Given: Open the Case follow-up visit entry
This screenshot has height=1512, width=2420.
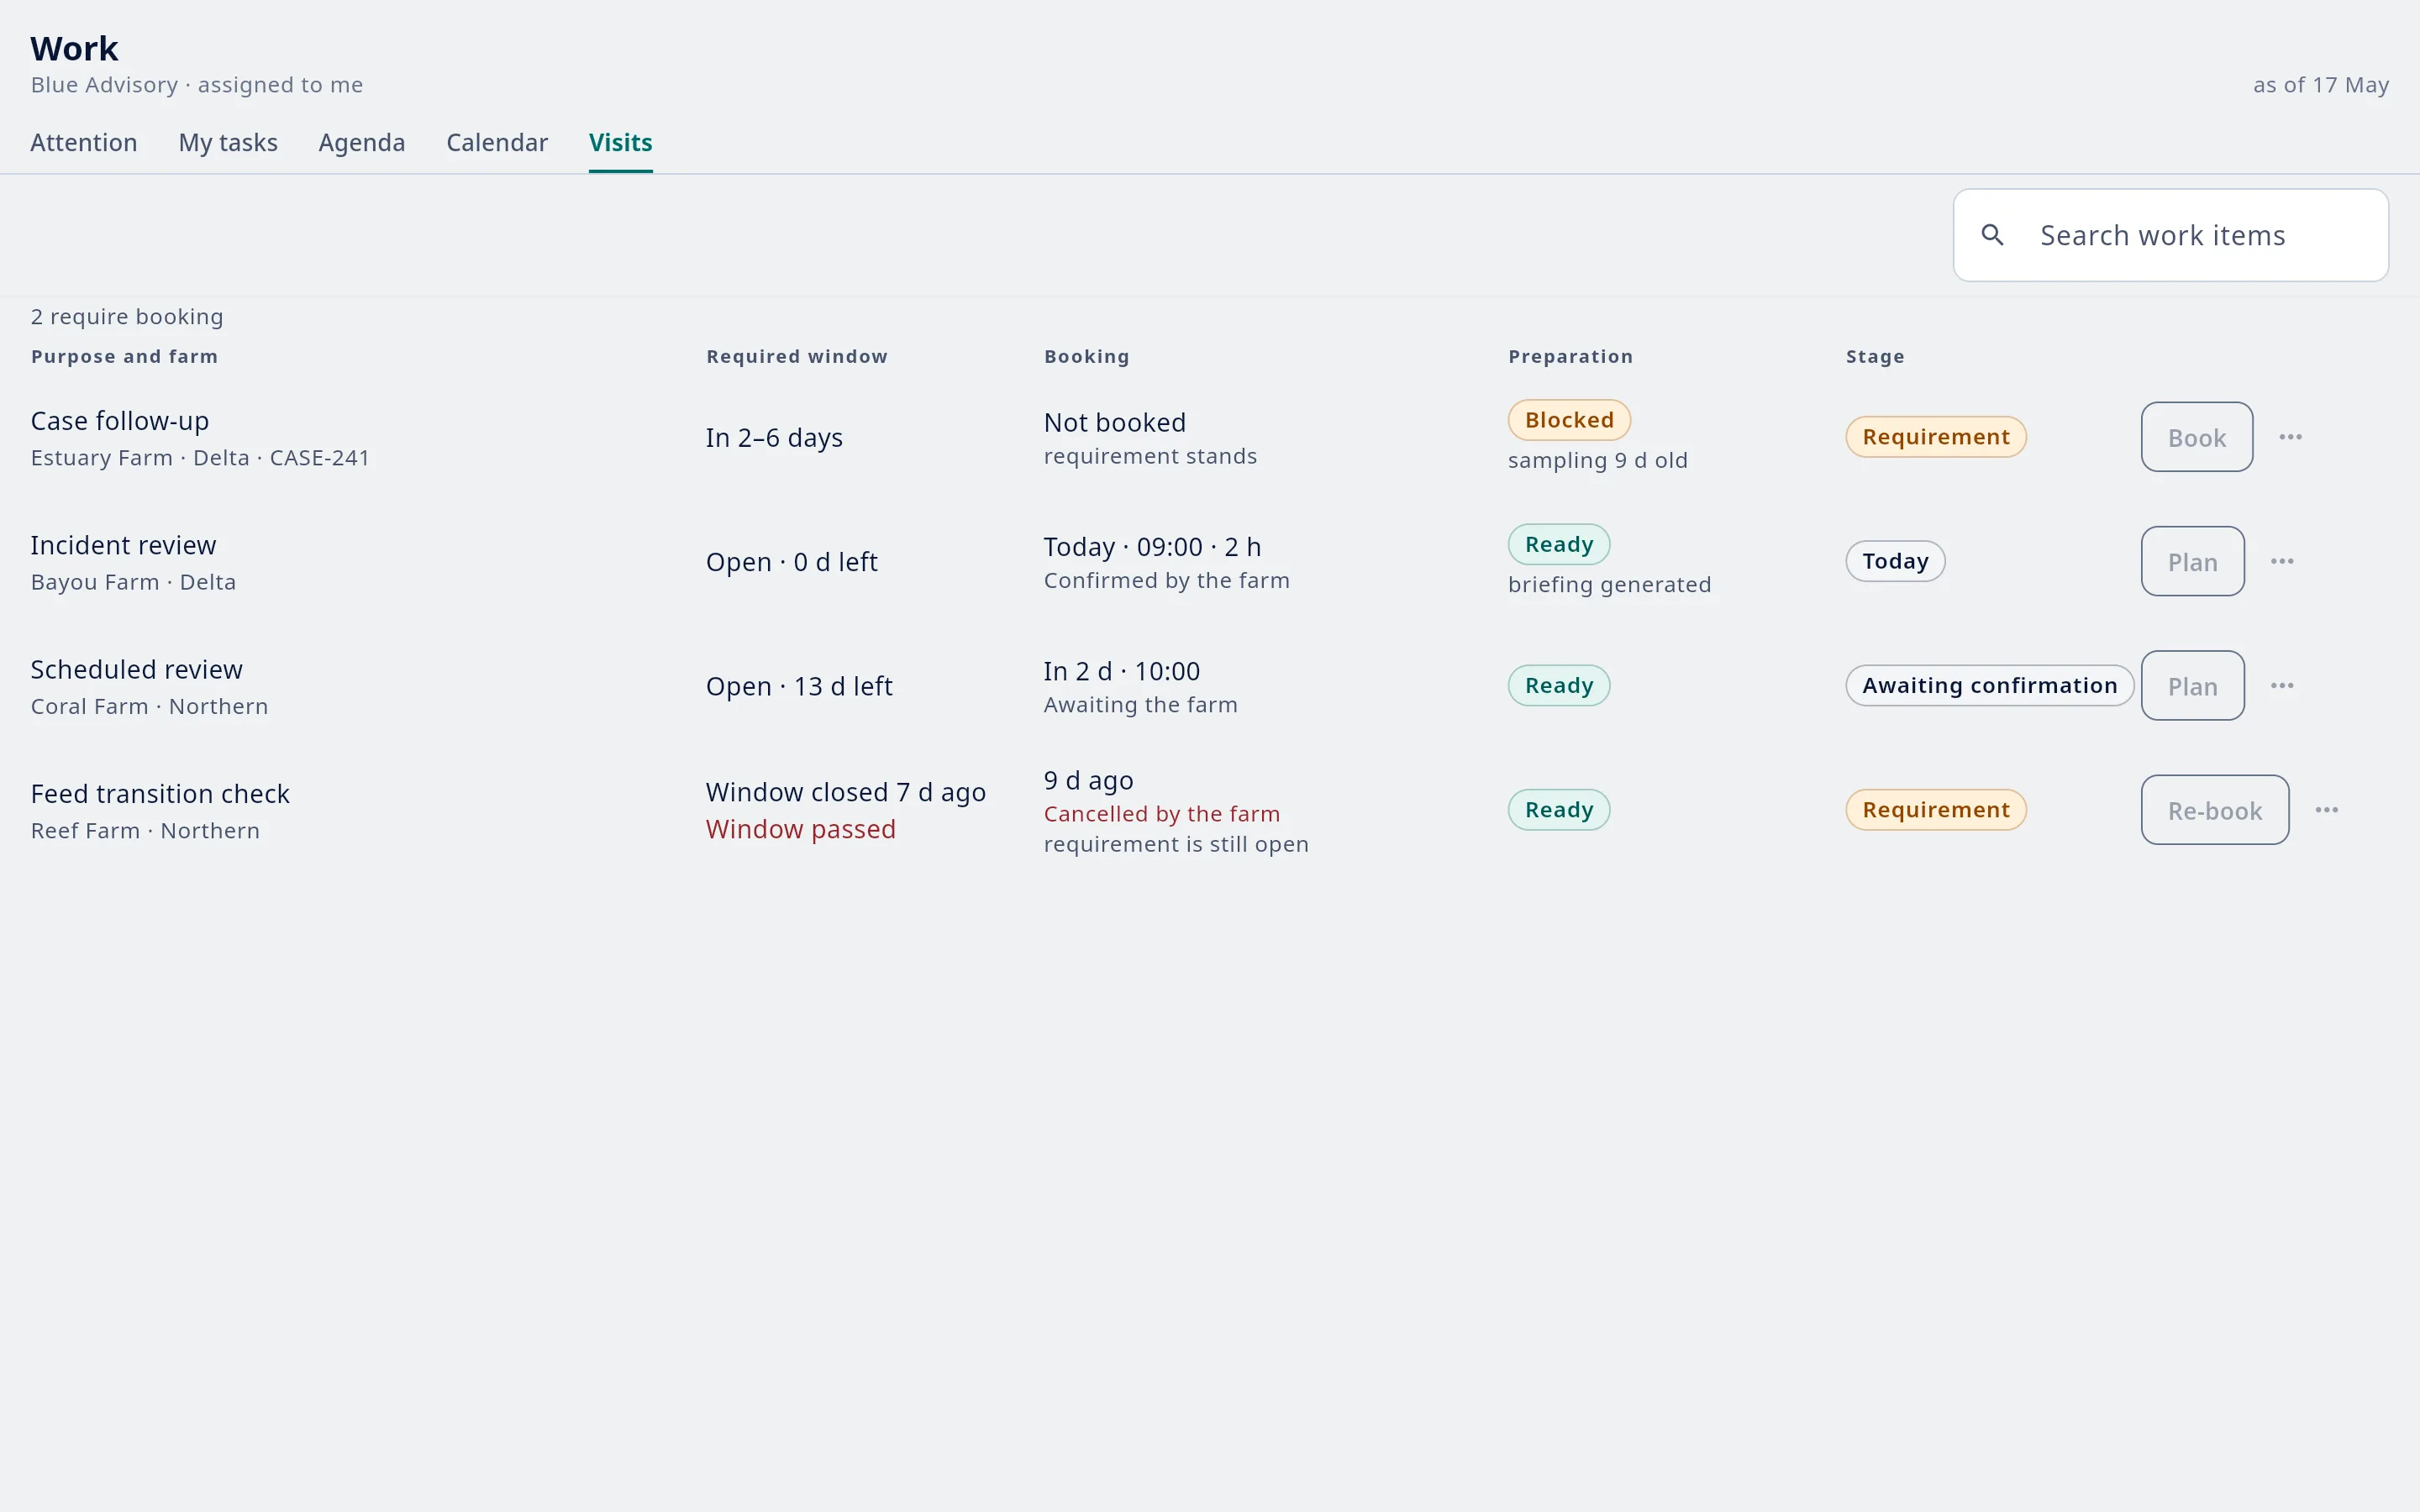Looking at the screenshot, I should tap(120, 421).
